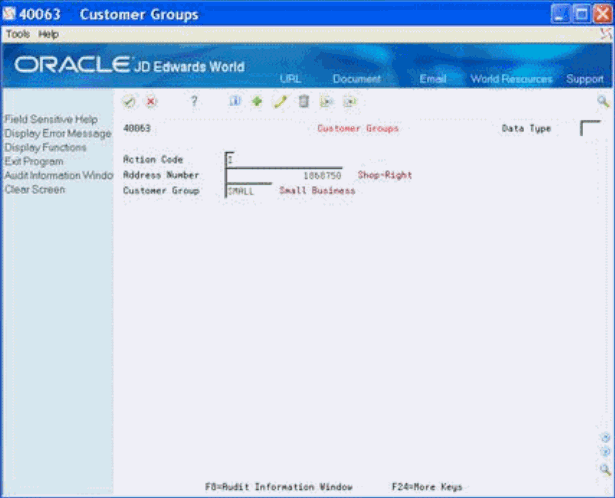Select Display Functions in sidebar
Screen dimensions: 615x498
45,147
